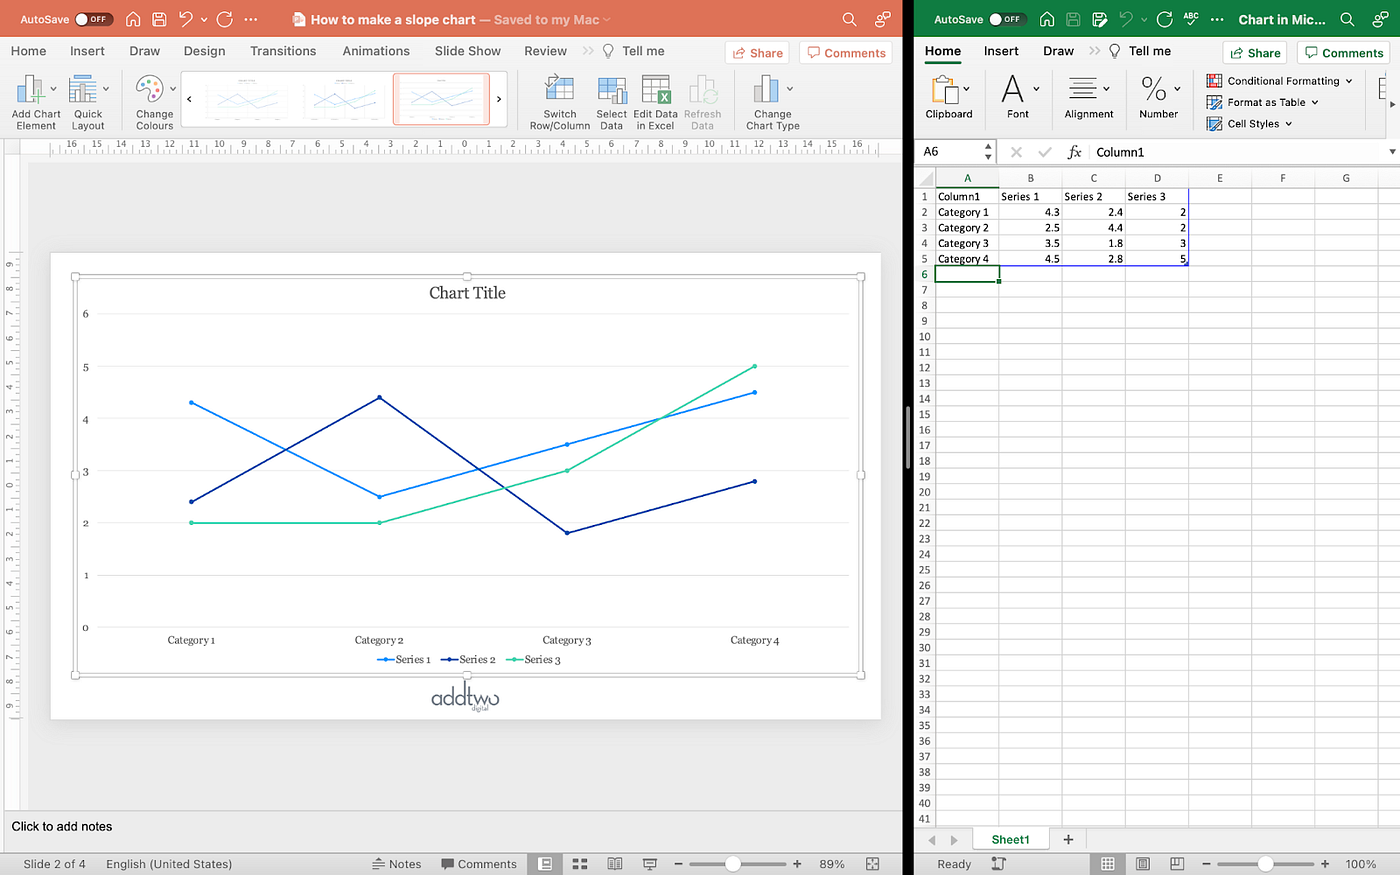Viewport: 1400px width, 875px height.
Task: Click PowerPoint undo icon
Action: tap(186, 19)
